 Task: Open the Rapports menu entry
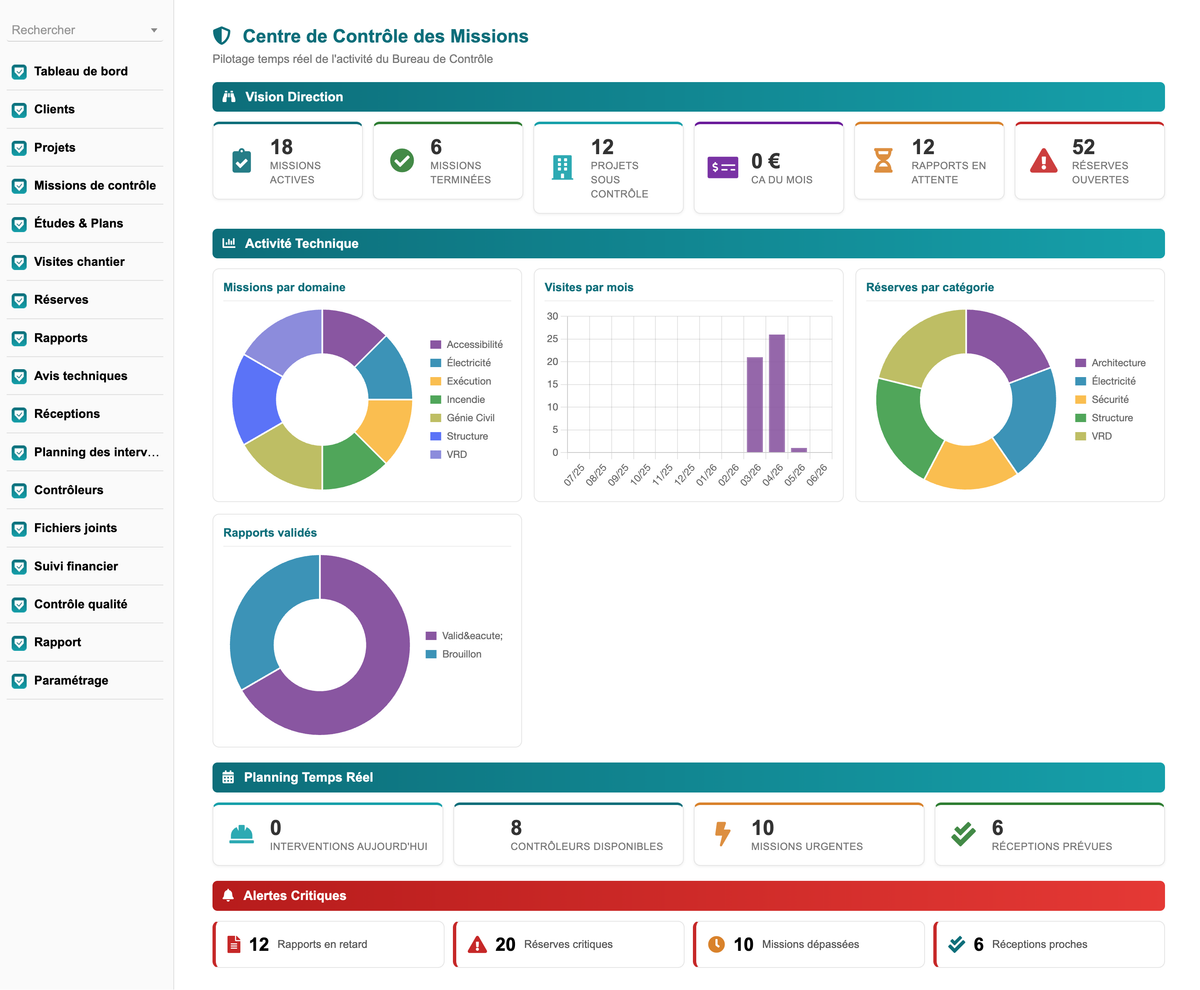84,337
